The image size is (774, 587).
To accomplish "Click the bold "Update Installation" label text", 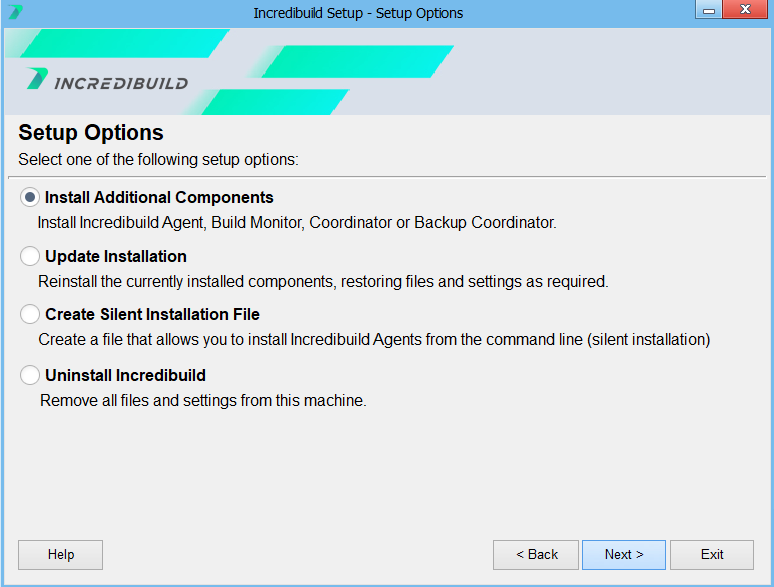I will click(x=116, y=257).
